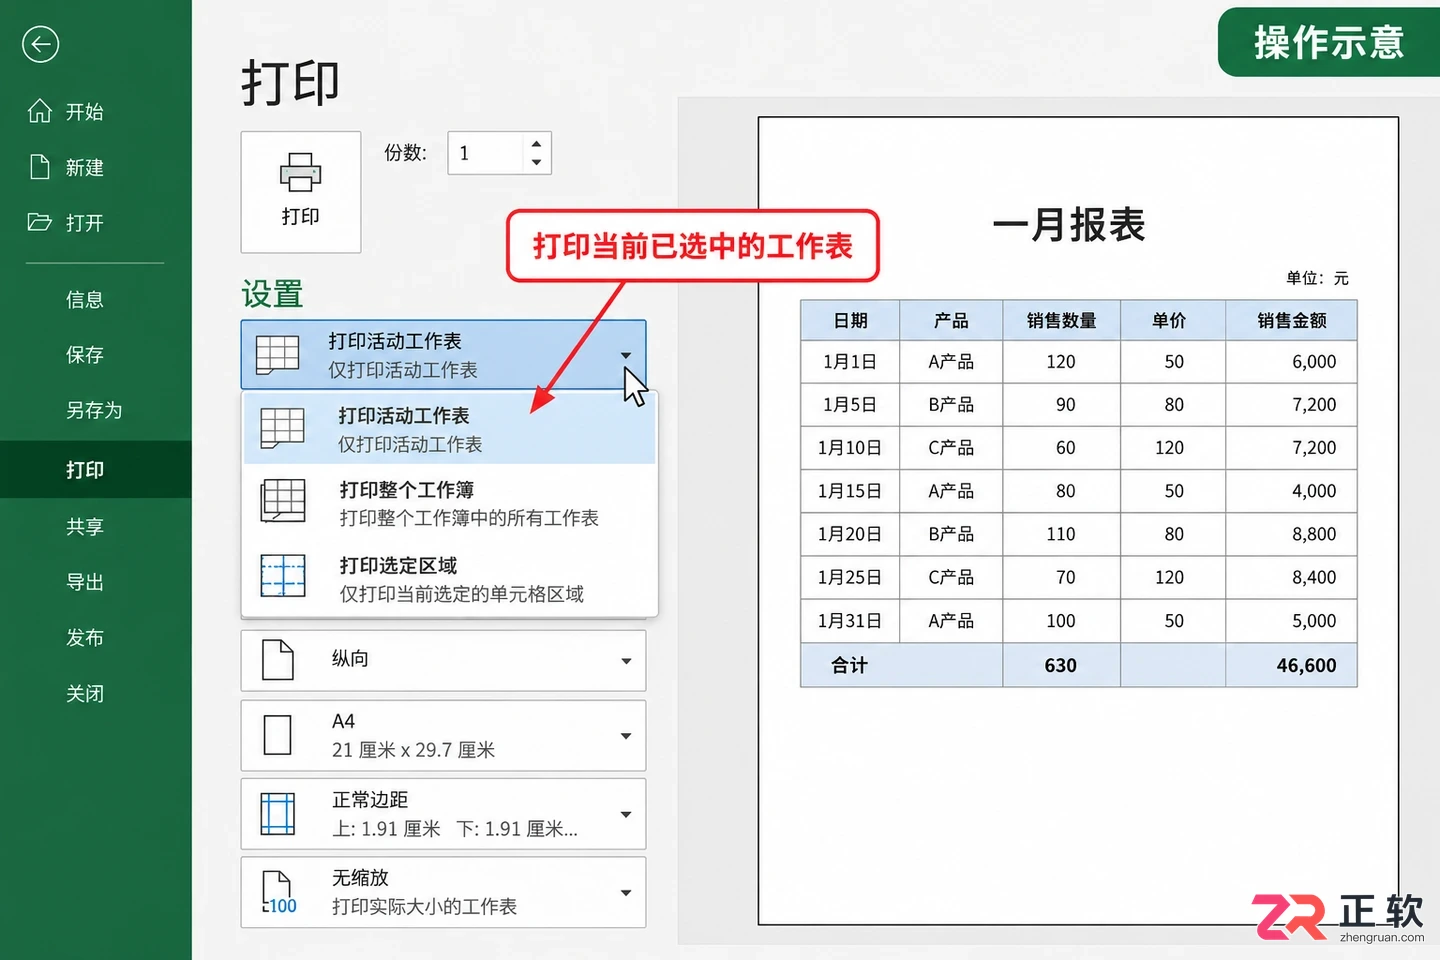
Task: Click the scaling icon beside 无缩放
Action: click(279, 892)
